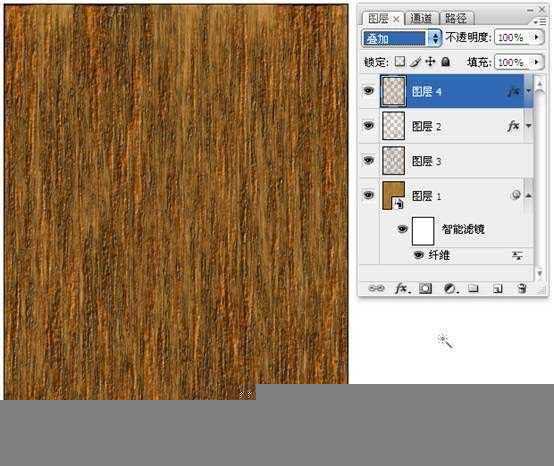
Task: Click delete layer trash icon
Action: (x=522, y=288)
